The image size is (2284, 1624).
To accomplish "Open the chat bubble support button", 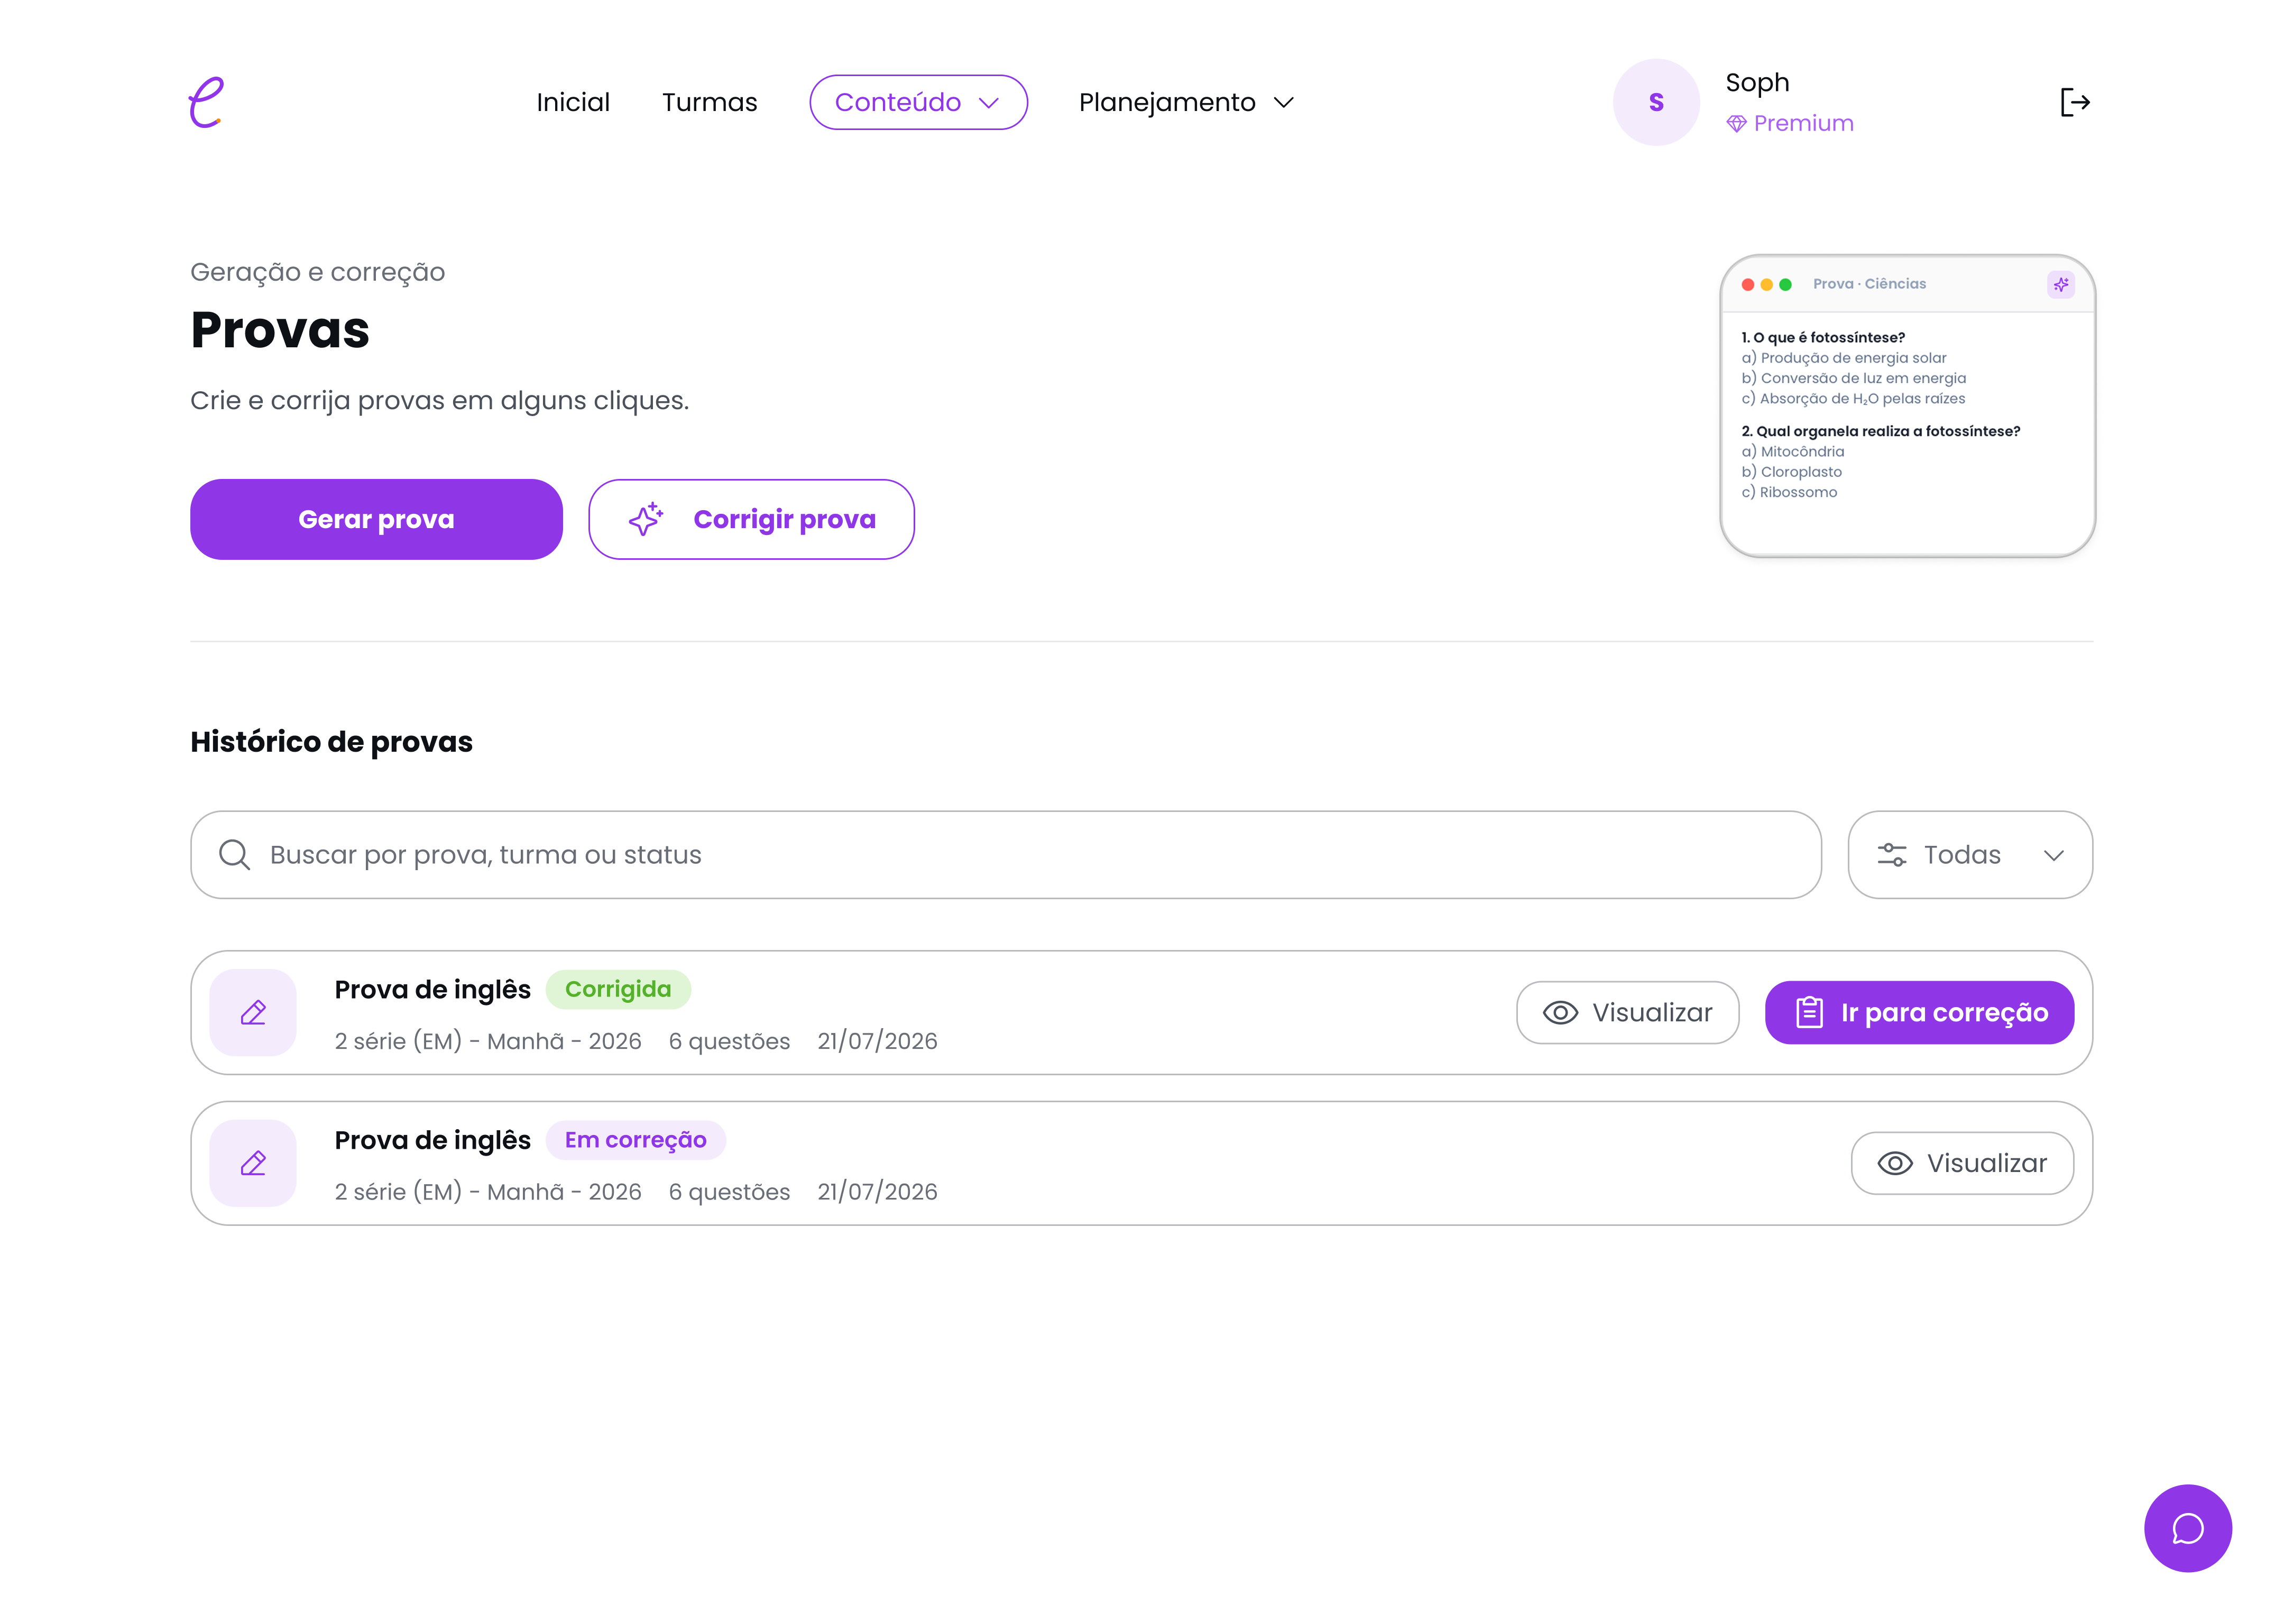I will click(x=2188, y=1529).
